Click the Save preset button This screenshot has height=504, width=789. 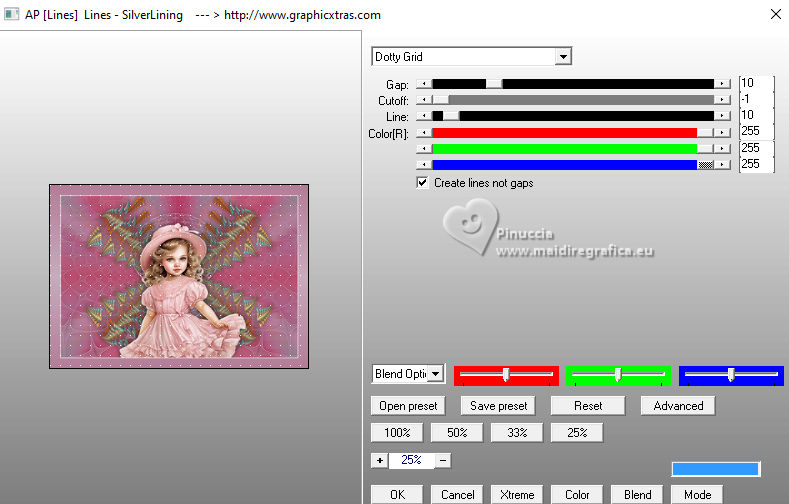point(498,406)
